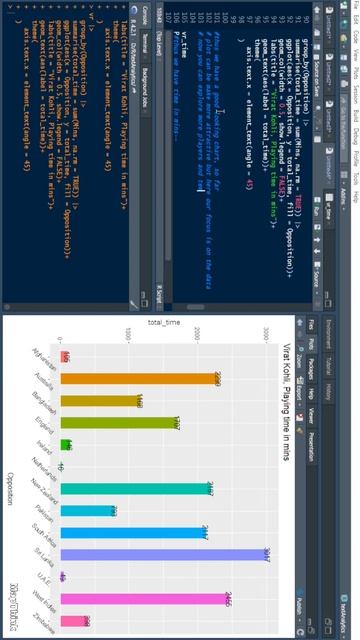Click the West Indies bar labeled 2466
Viewport: 360px width, 640px height.
tap(144, 599)
